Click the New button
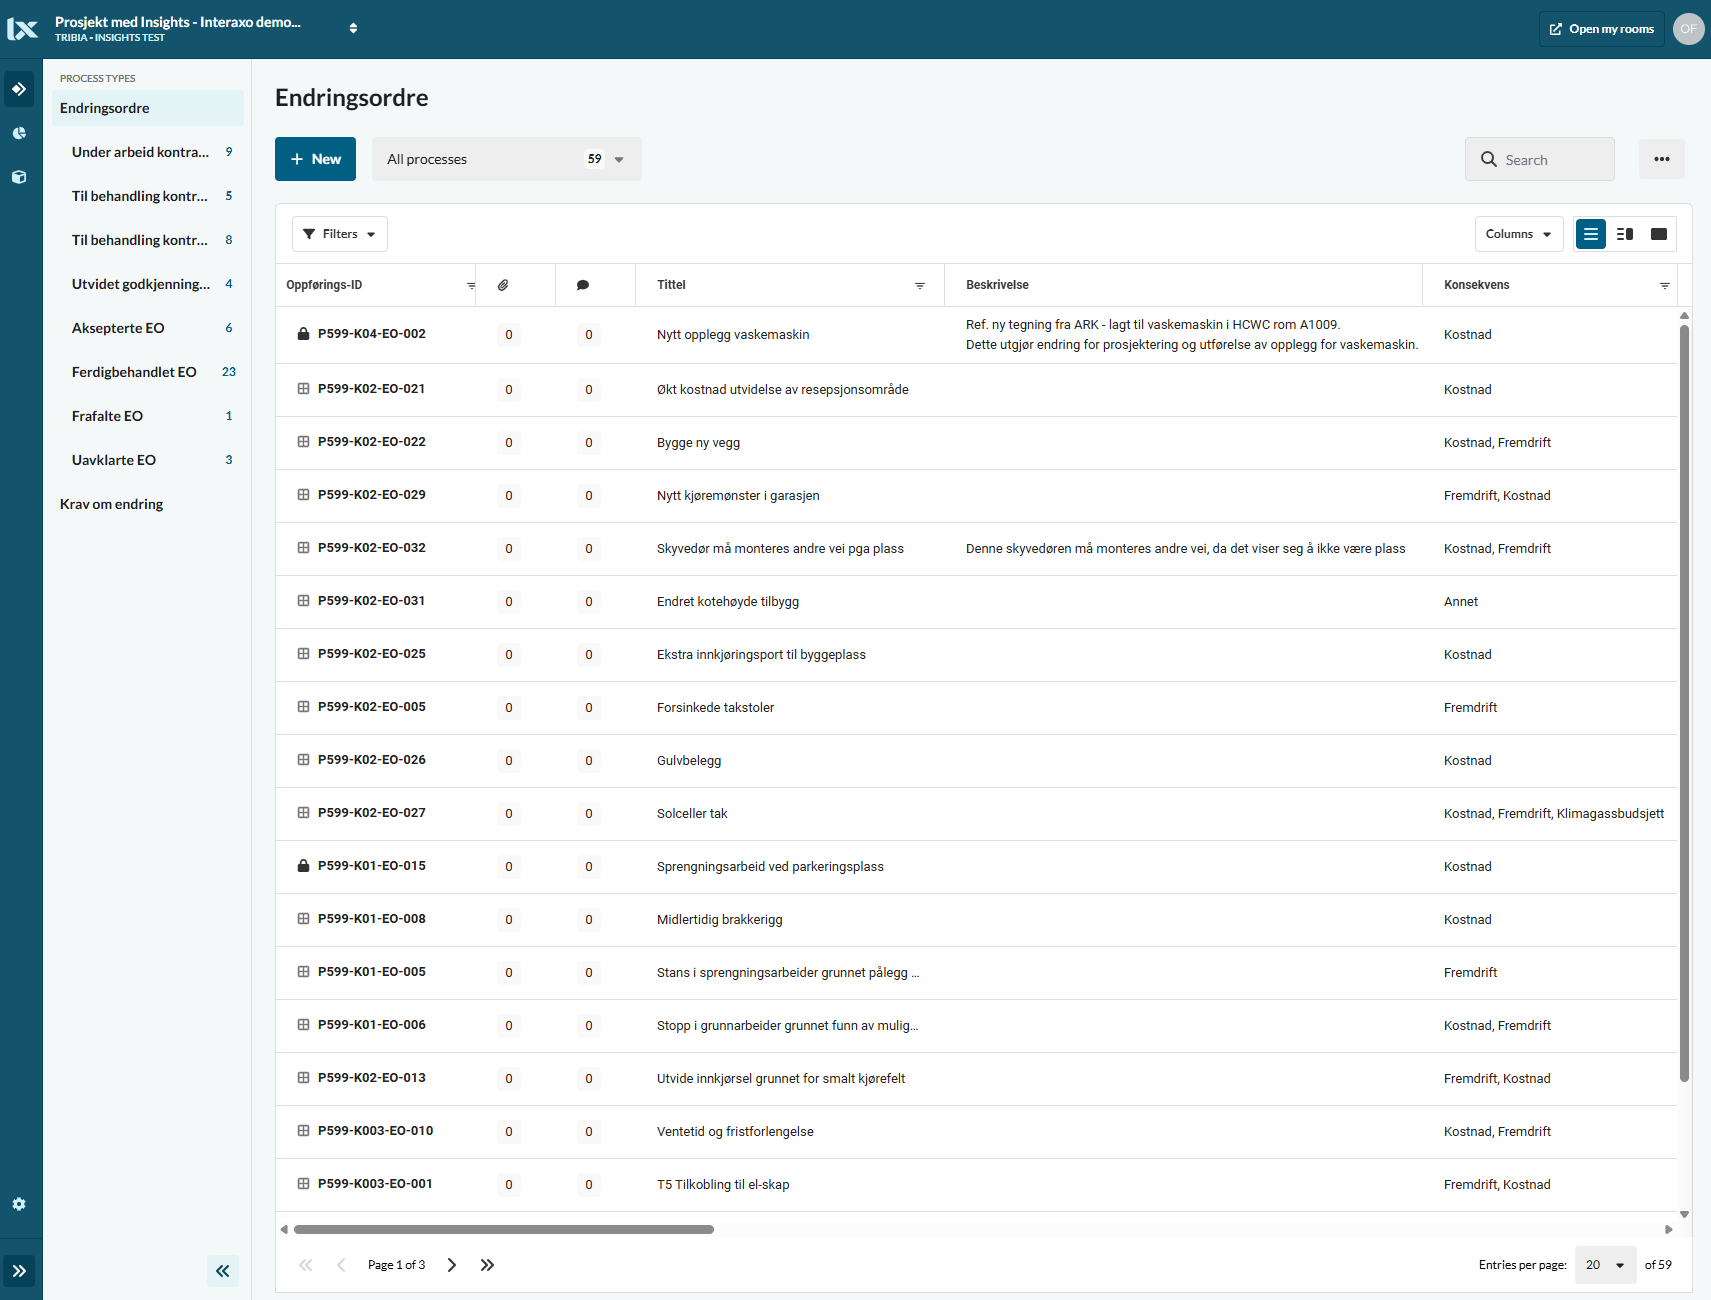The width and height of the screenshot is (1711, 1300). 315,159
